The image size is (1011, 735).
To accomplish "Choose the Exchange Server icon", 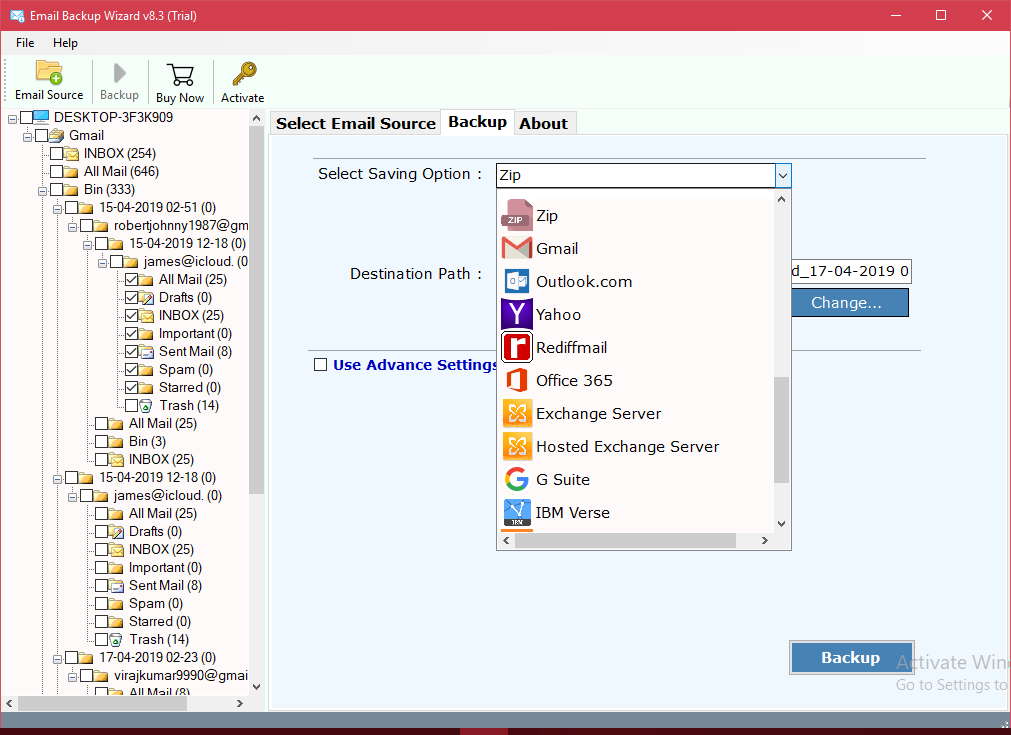I will 516,413.
